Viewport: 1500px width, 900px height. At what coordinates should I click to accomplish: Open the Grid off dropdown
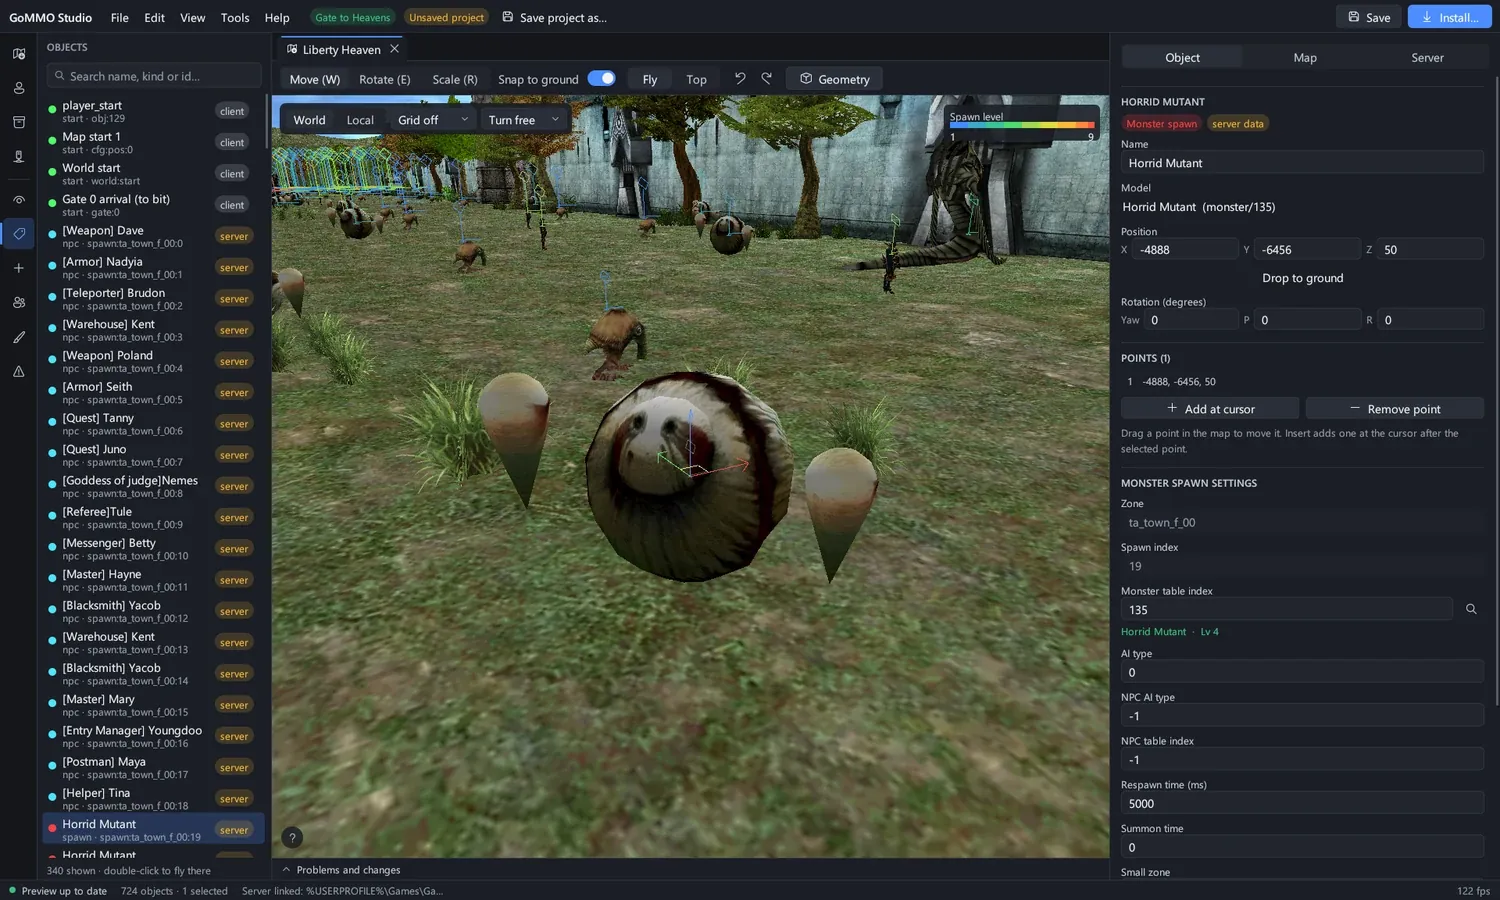(x=433, y=120)
